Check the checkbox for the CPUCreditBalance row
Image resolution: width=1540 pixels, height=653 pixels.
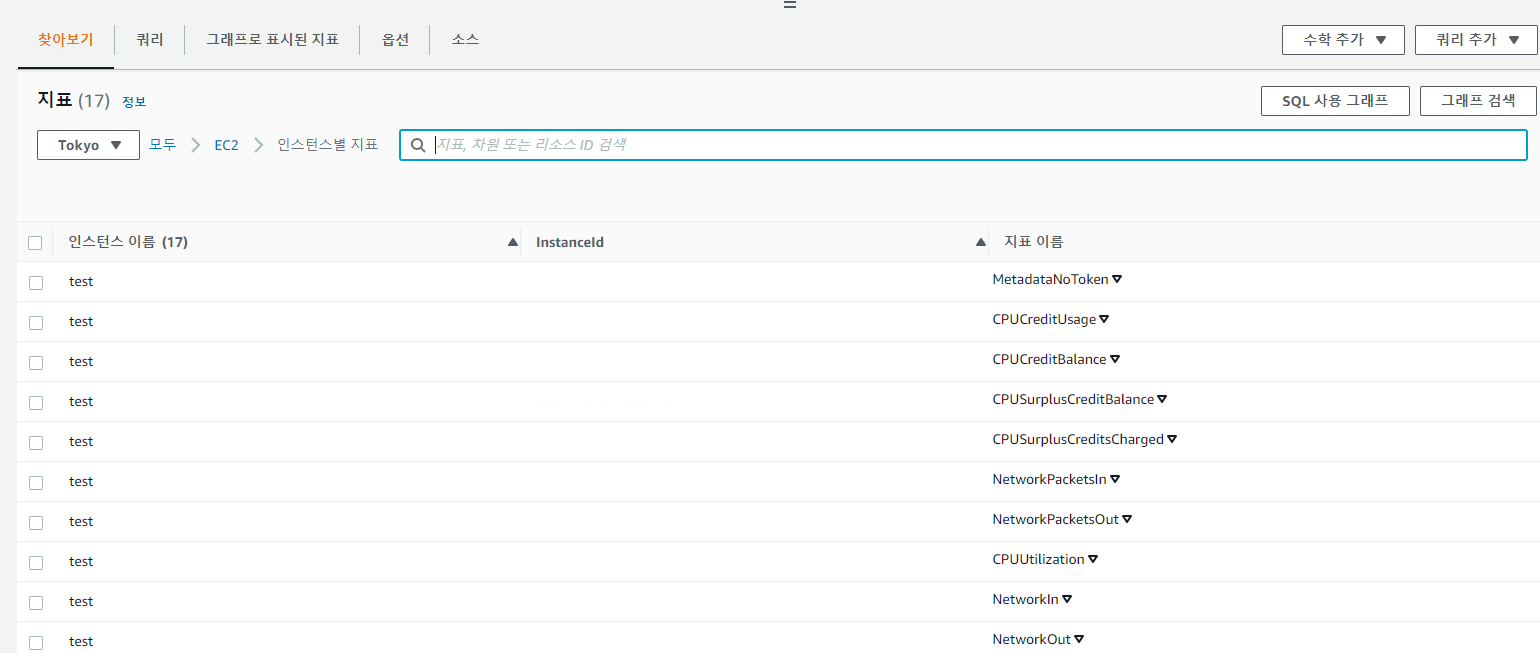[x=36, y=362]
